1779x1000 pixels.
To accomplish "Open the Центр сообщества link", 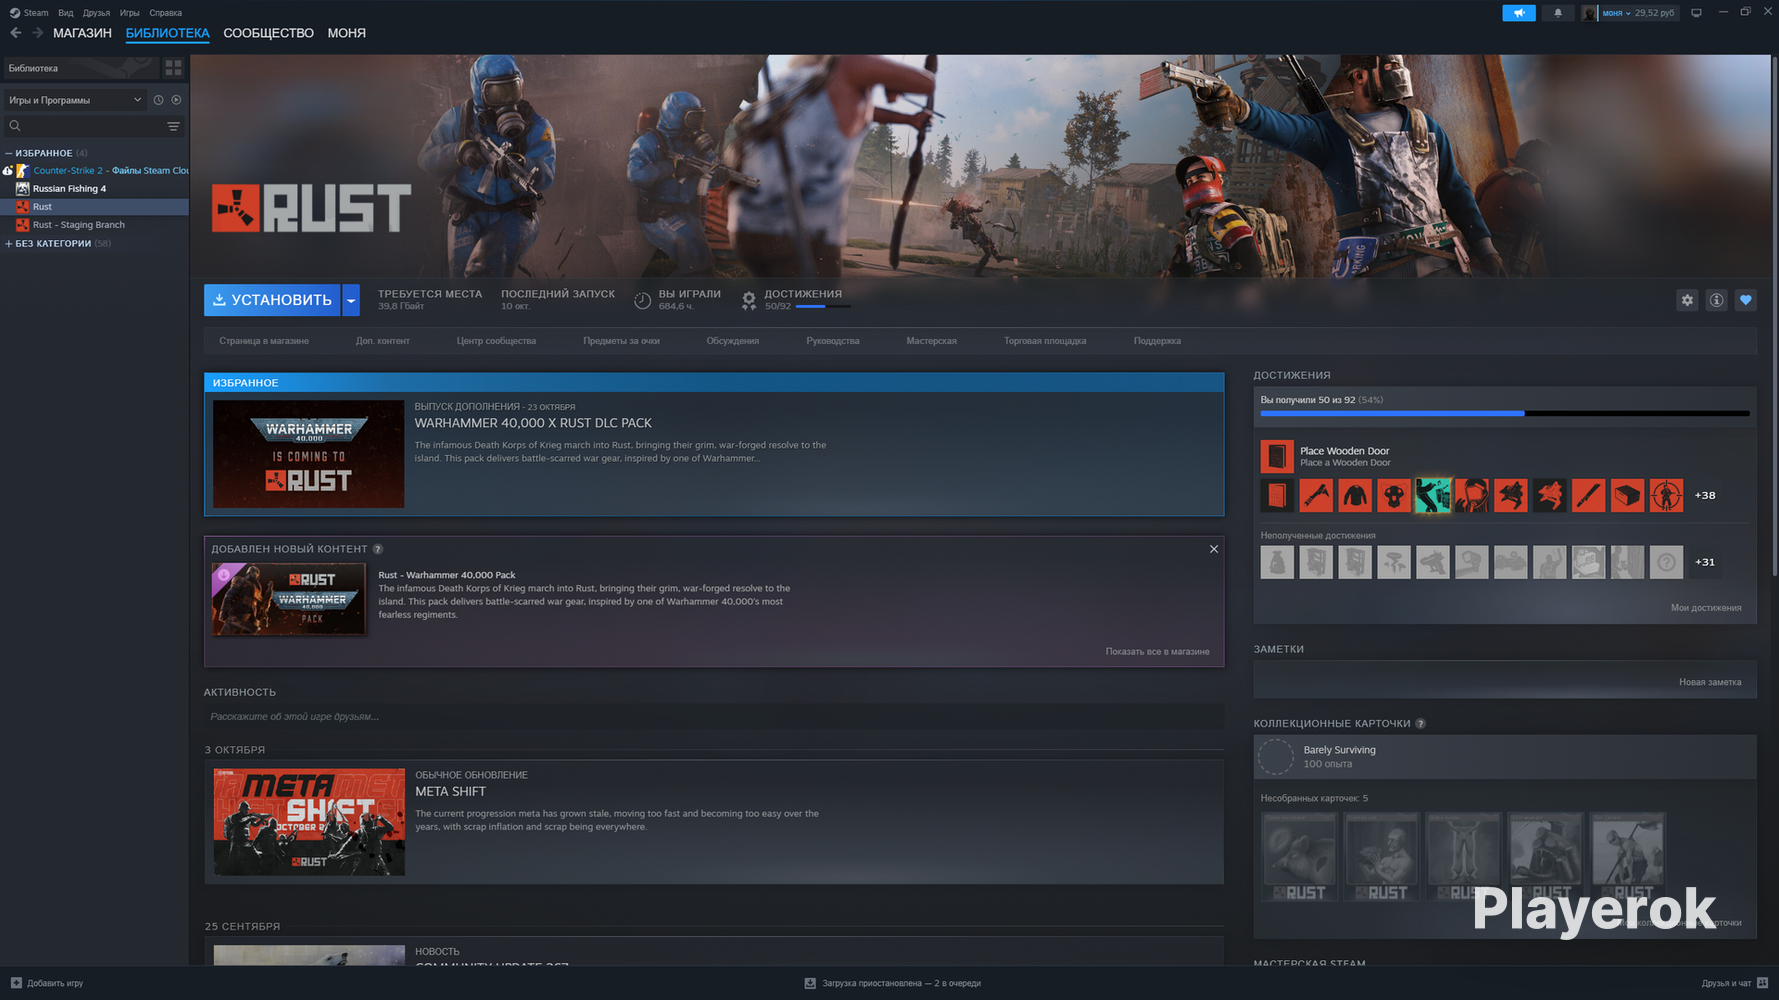I will click(x=496, y=341).
